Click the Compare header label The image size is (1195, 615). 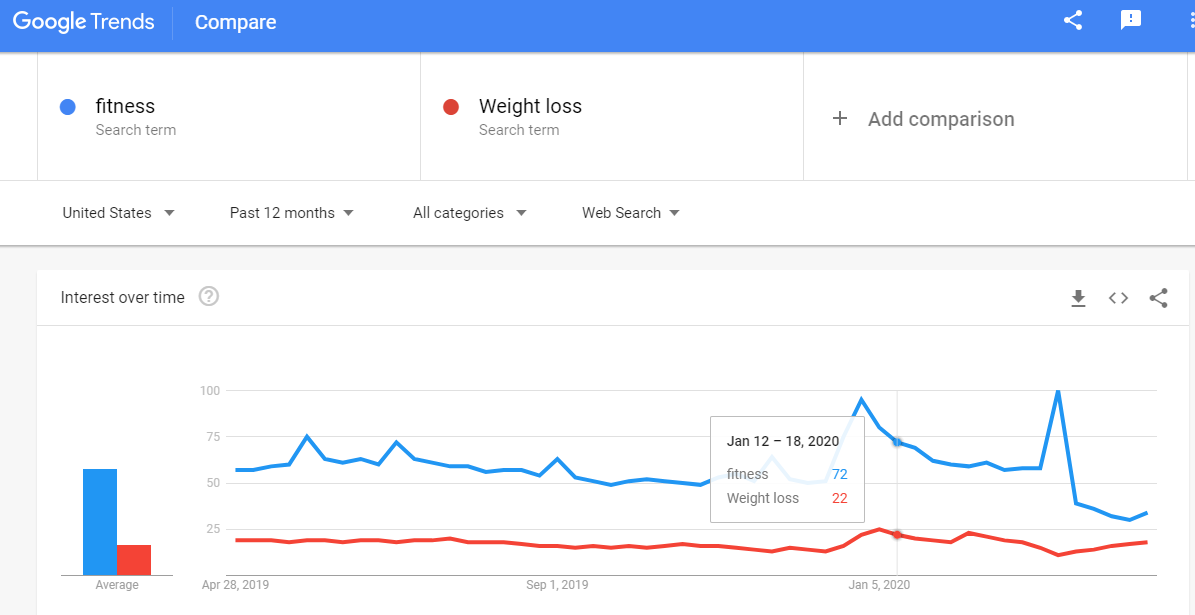click(x=235, y=22)
